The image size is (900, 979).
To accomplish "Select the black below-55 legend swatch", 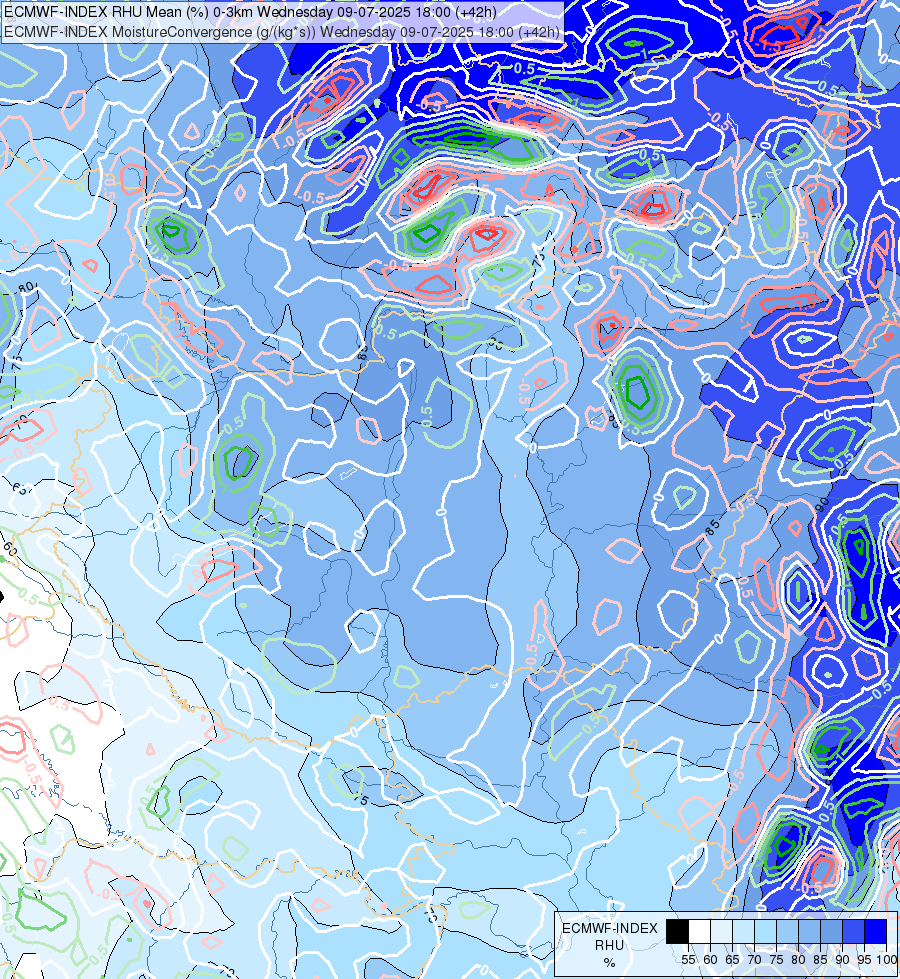I will coord(678,931).
